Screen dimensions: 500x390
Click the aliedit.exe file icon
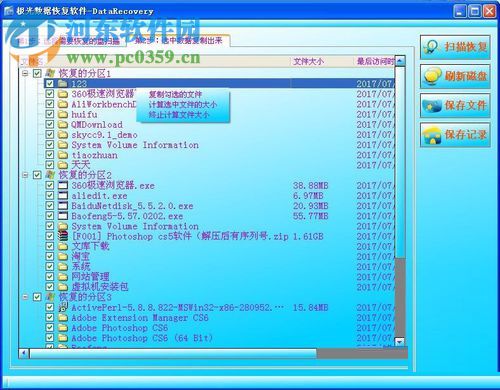(63, 195)
